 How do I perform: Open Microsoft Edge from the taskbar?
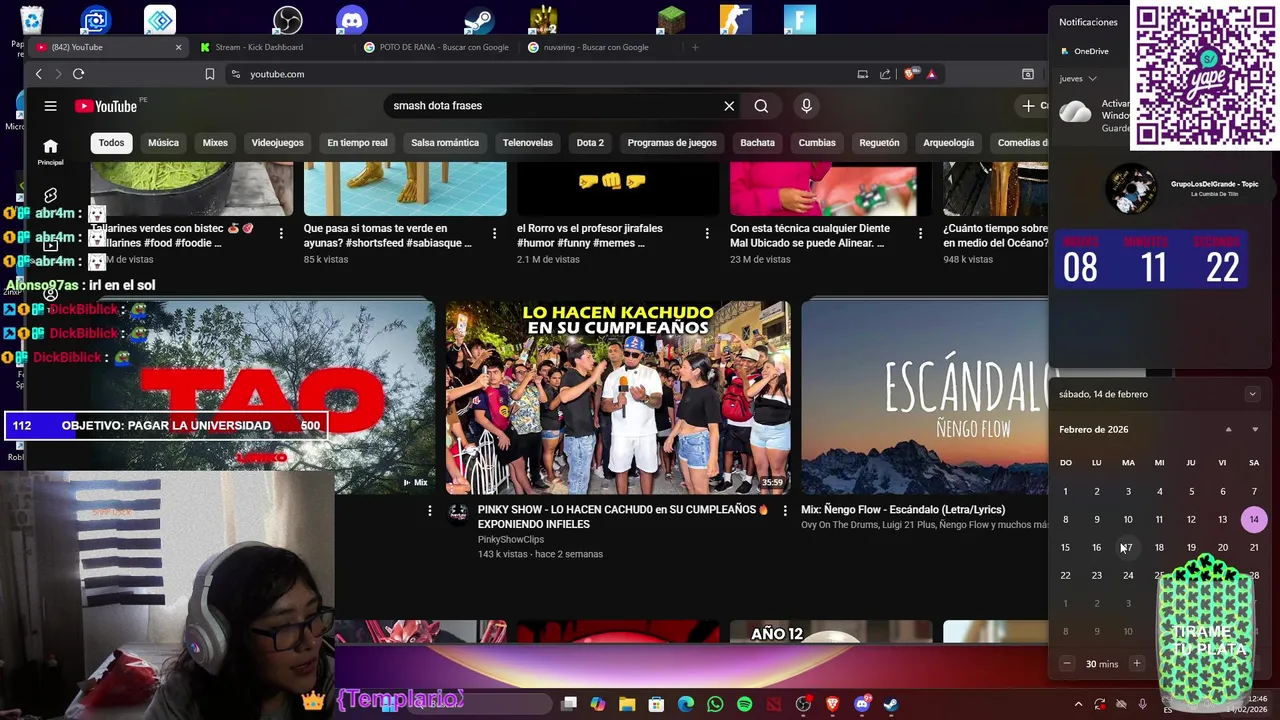(686, 704)
